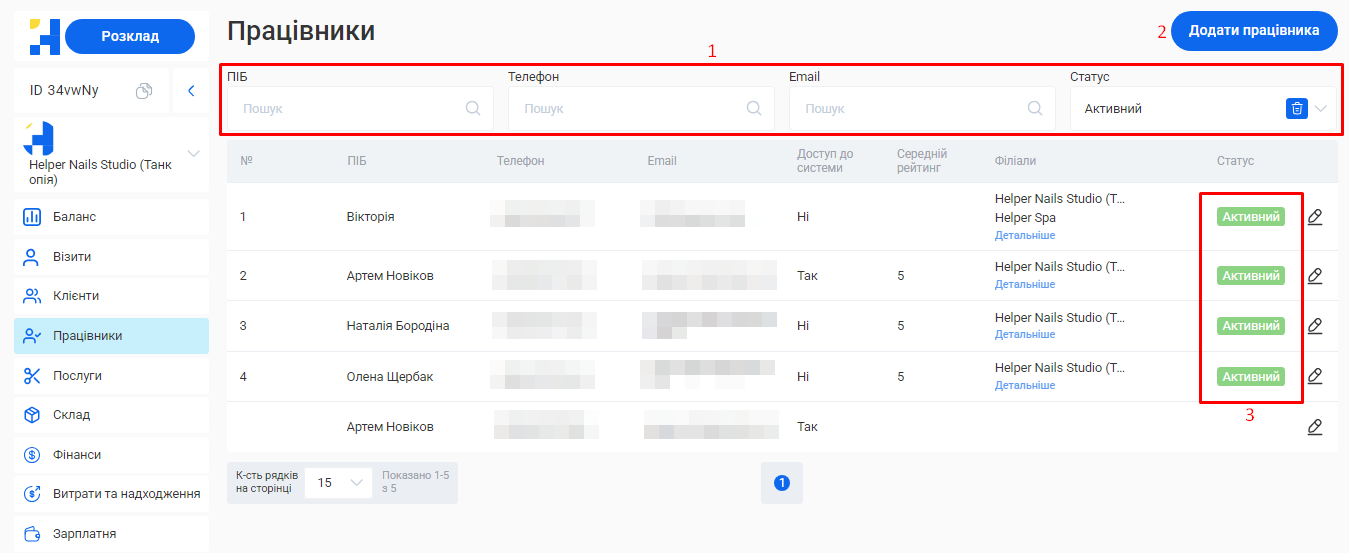The height and width of the screenshot is (553, 1349).
Task: Expand the Helper Nails Studio branch selector
Action: pyautogui.click(x=194, y=153)
